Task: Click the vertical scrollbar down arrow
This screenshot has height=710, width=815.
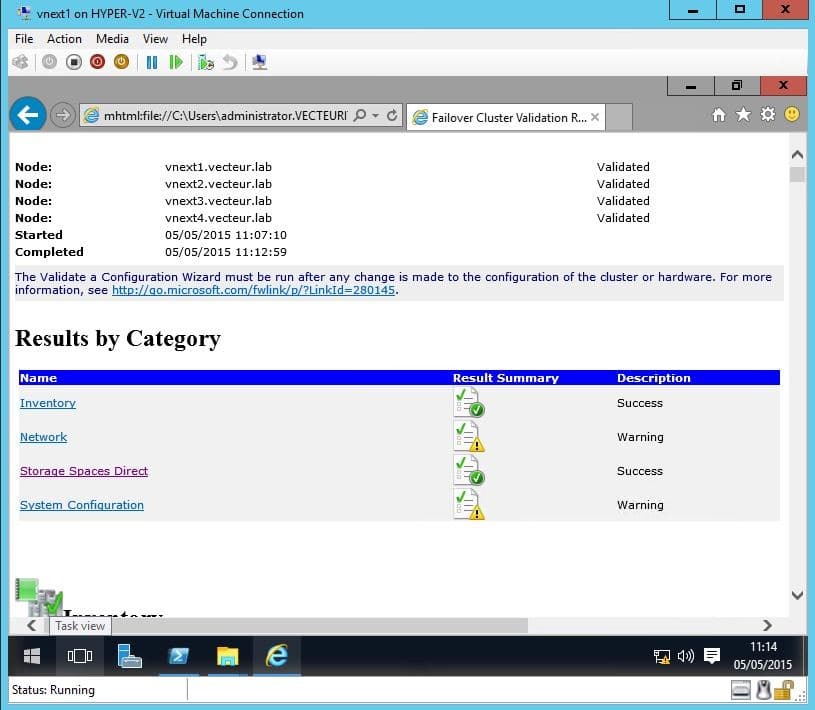Action: coord(797,595)
